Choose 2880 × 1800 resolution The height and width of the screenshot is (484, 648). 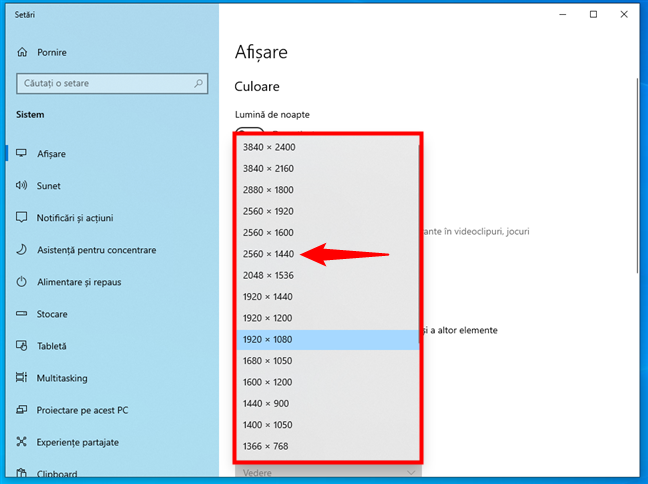point(327,190)
